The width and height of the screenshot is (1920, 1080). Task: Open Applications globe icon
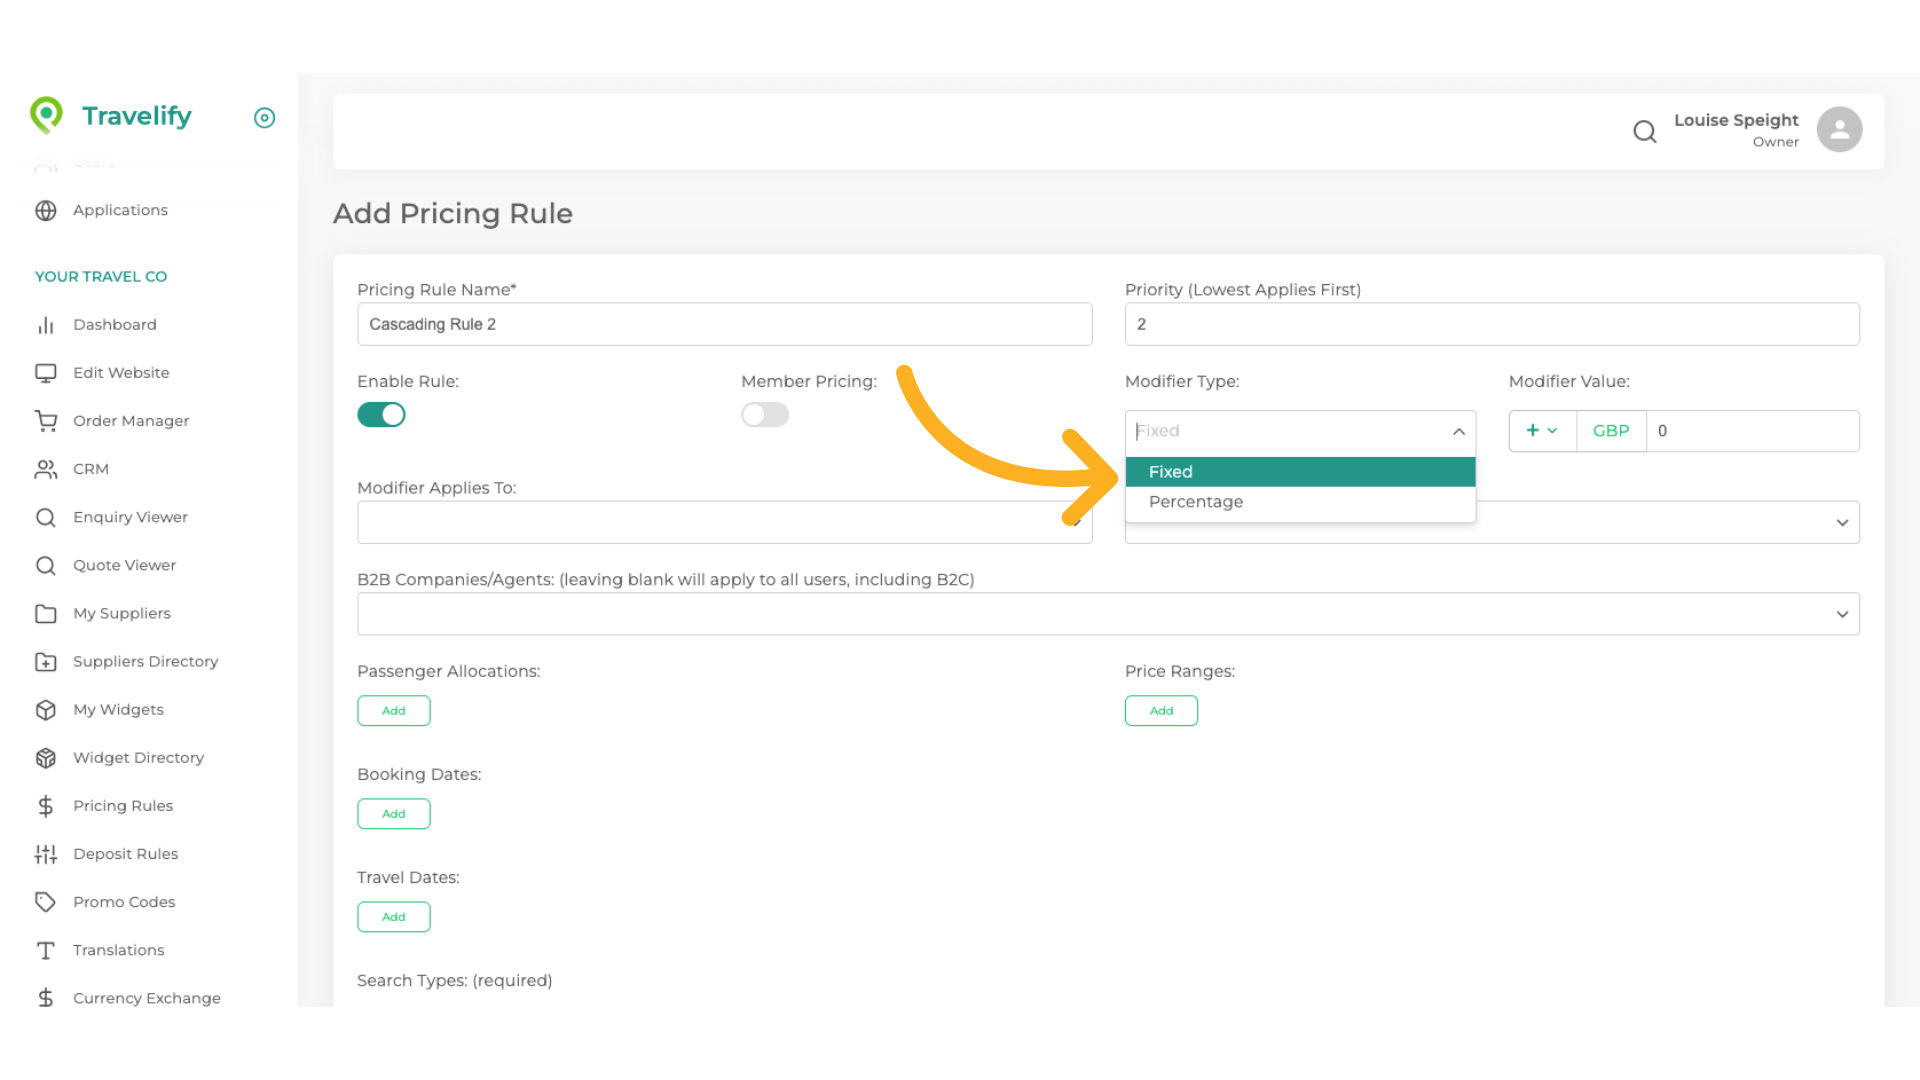(46, 210)
